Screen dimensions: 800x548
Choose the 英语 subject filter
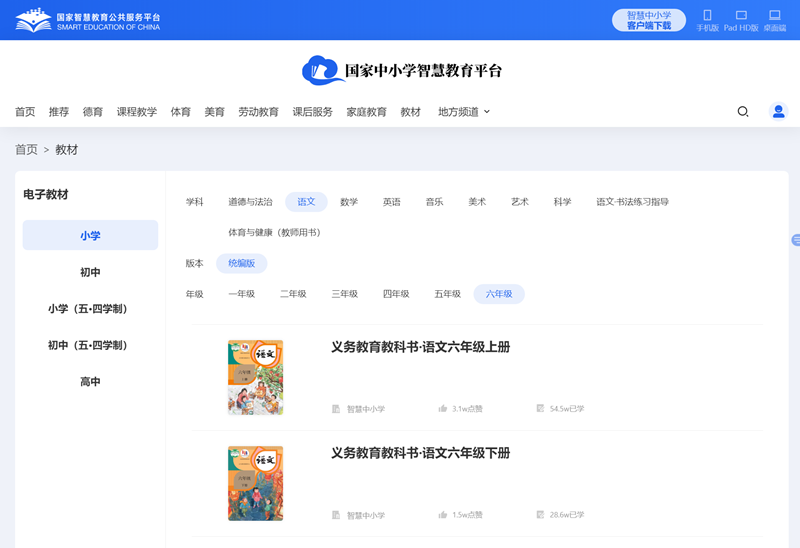(x=392, y=202)
